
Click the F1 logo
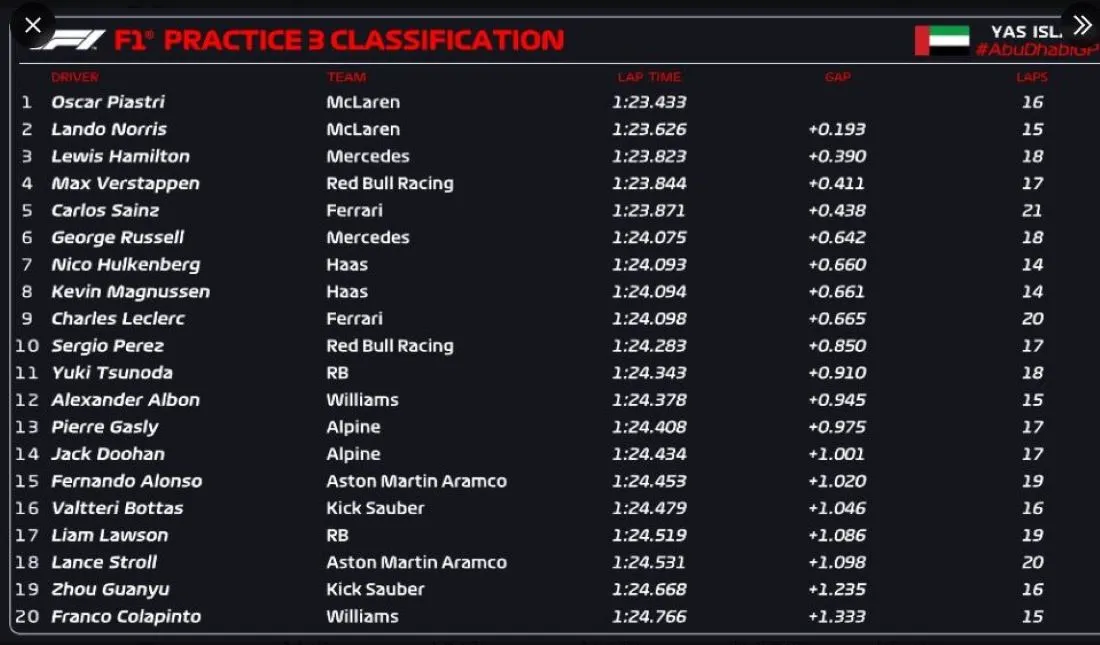pyautogui.click(x=68, y=40)
